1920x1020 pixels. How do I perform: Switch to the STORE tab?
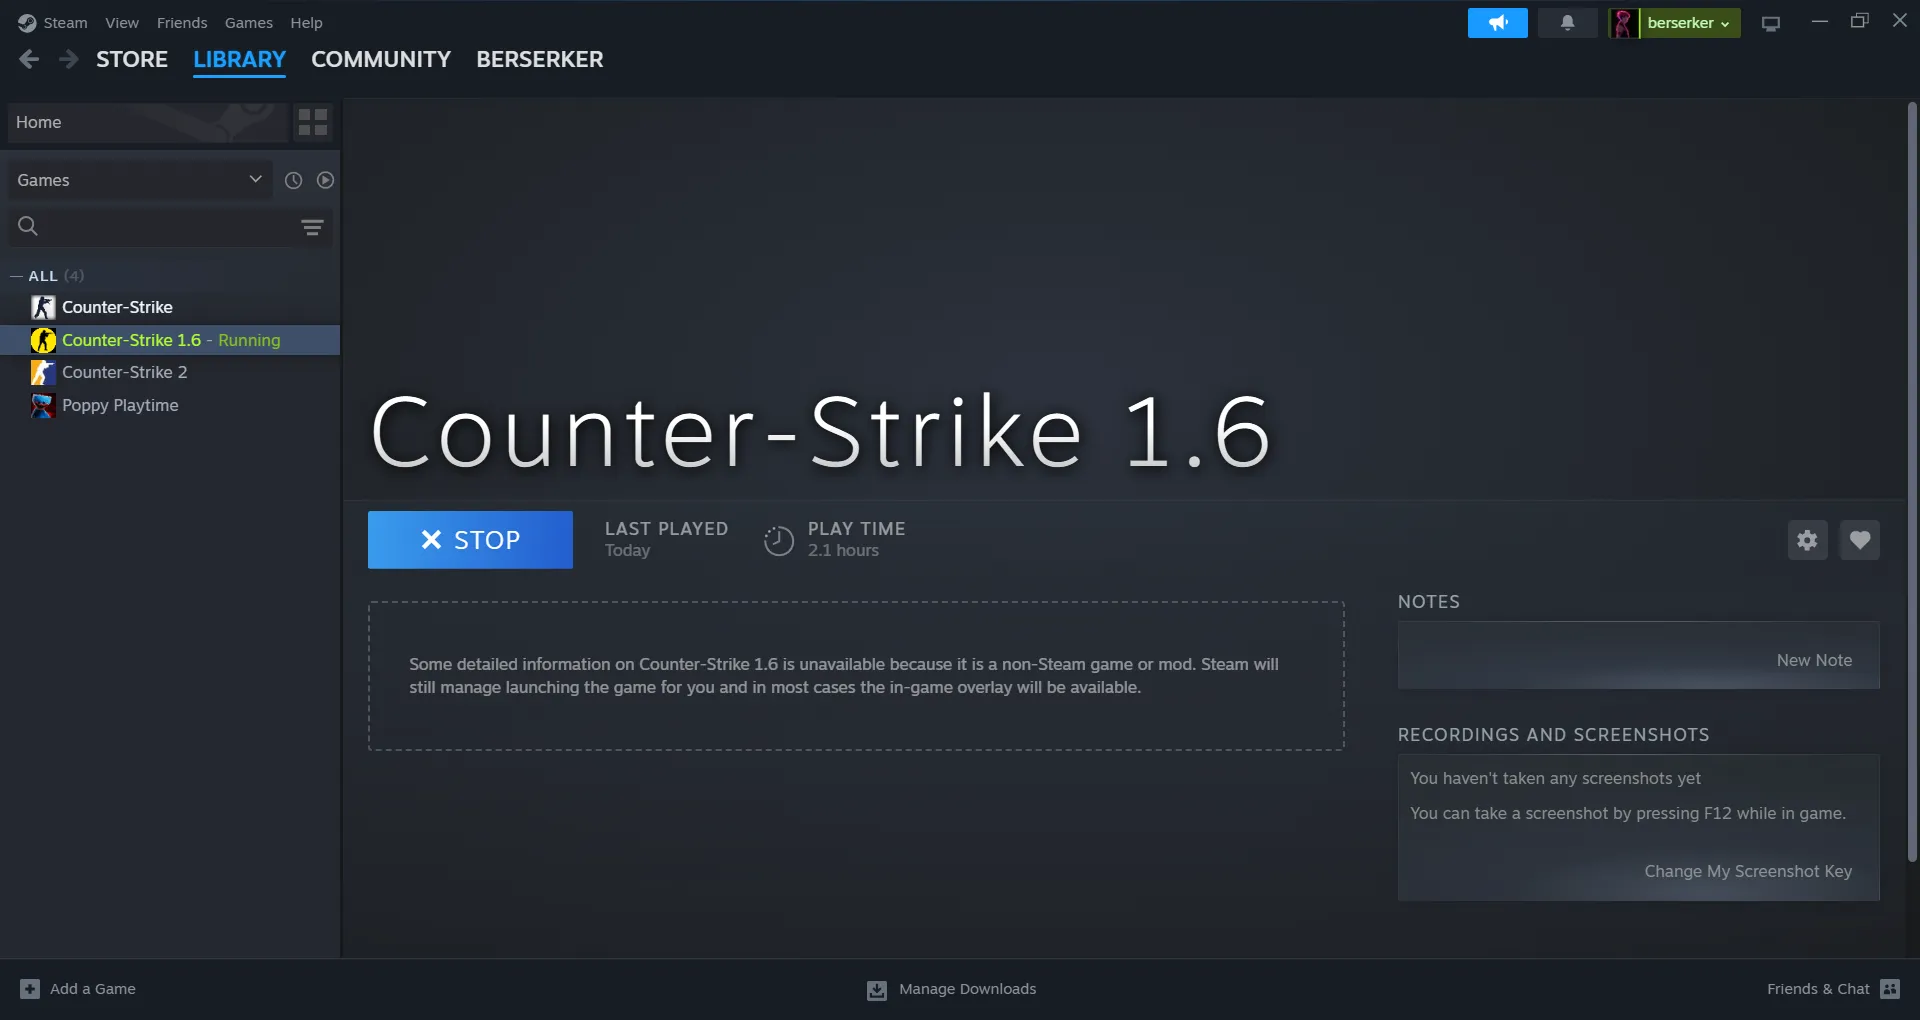(x=132, y=59)
